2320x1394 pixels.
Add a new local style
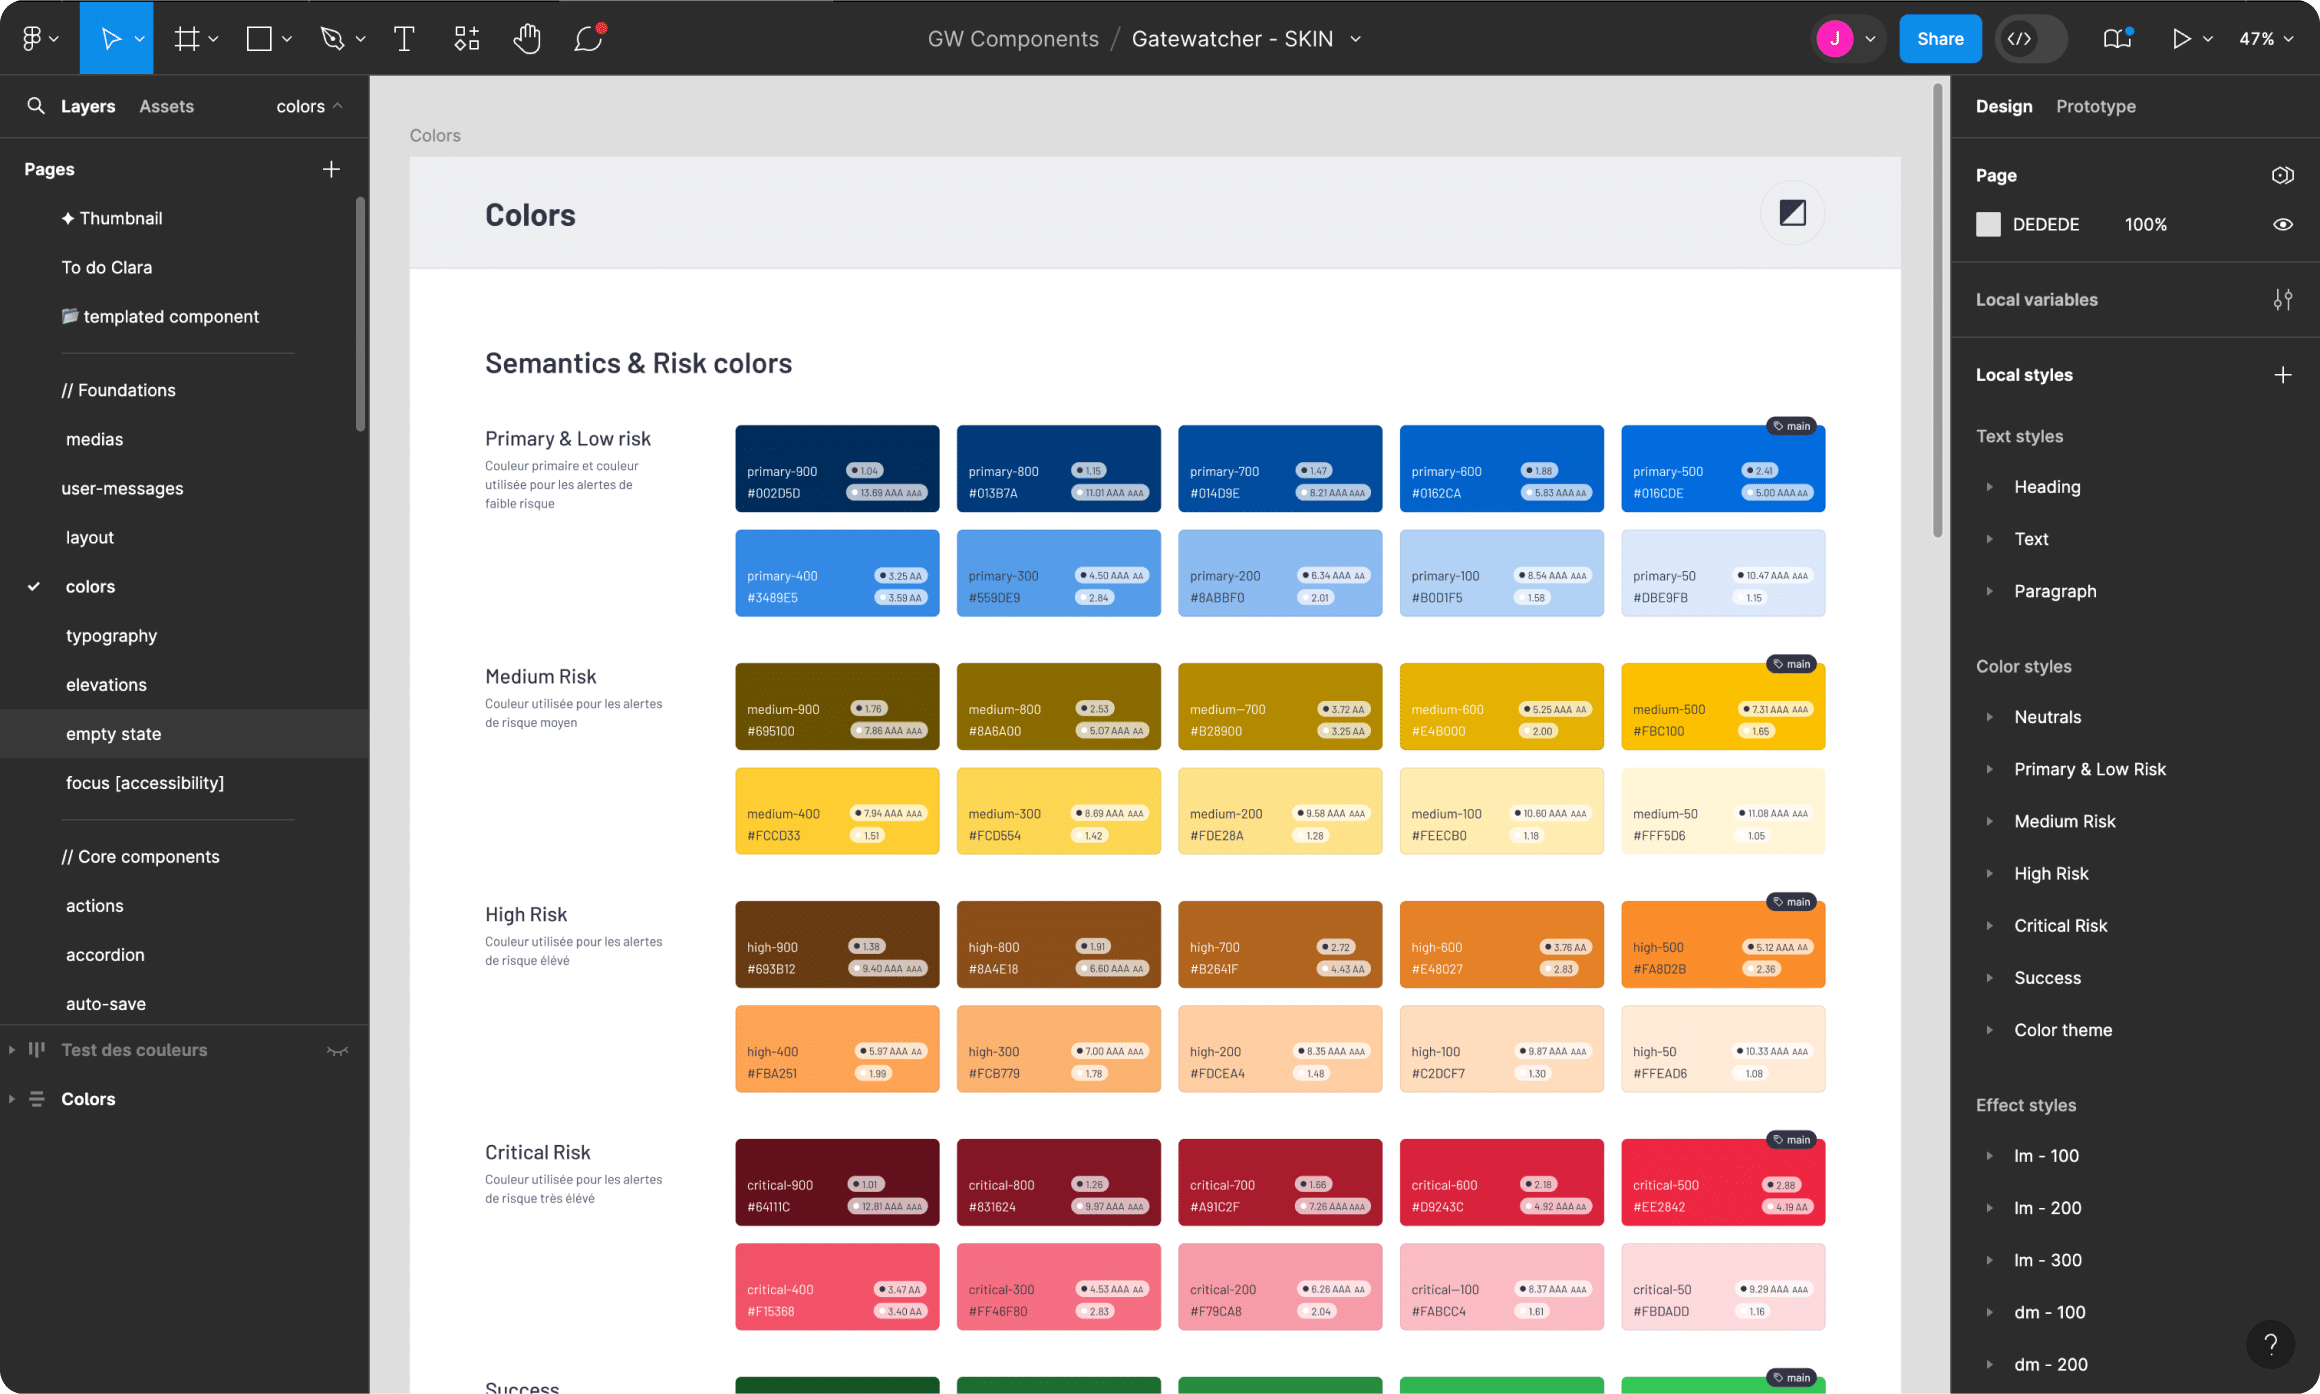[x=2282, y=375]
